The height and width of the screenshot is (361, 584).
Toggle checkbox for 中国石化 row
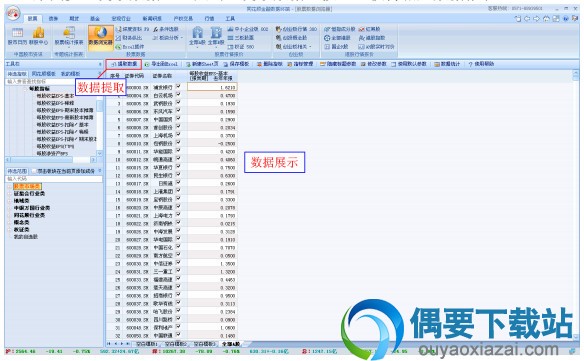(178, 247)
